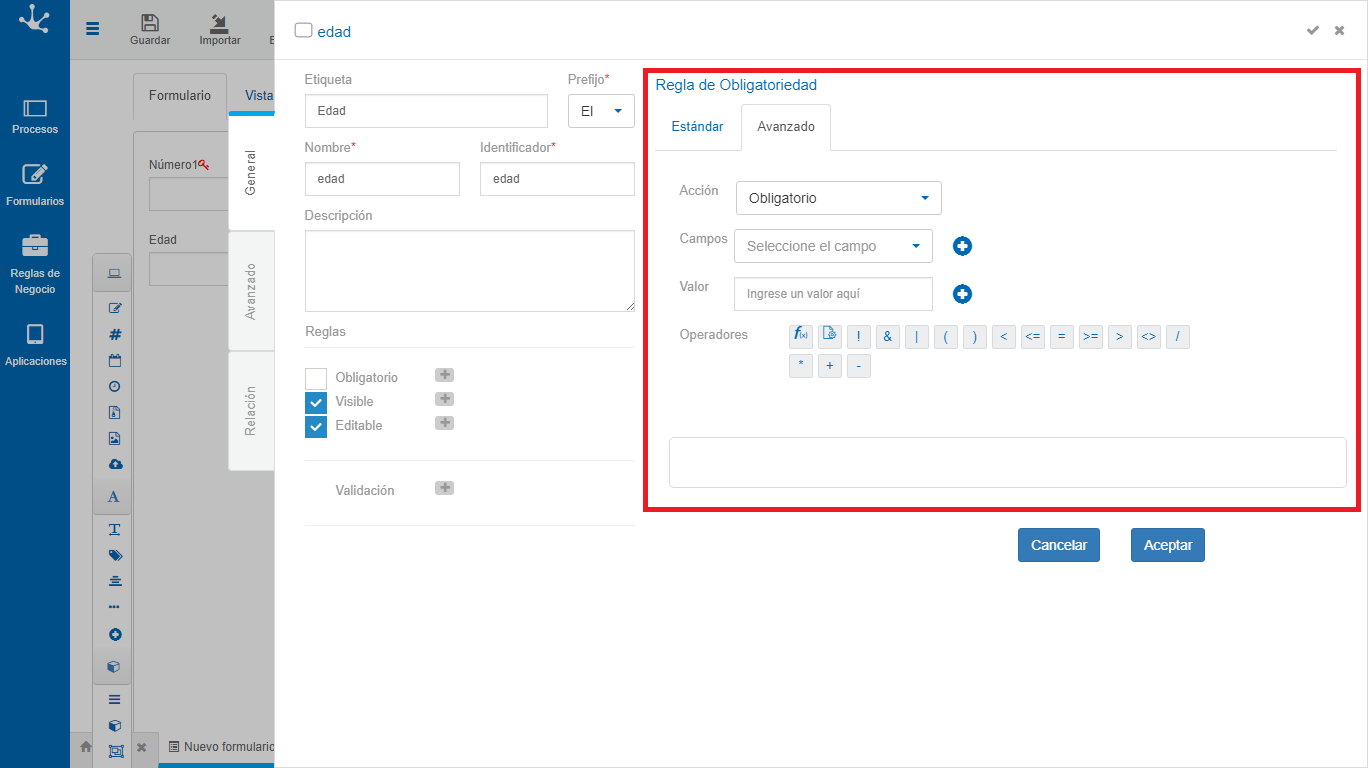Viewport: 1368px width, 768px height.
Task: Open the Relación vertical tab
Action: 251,411
